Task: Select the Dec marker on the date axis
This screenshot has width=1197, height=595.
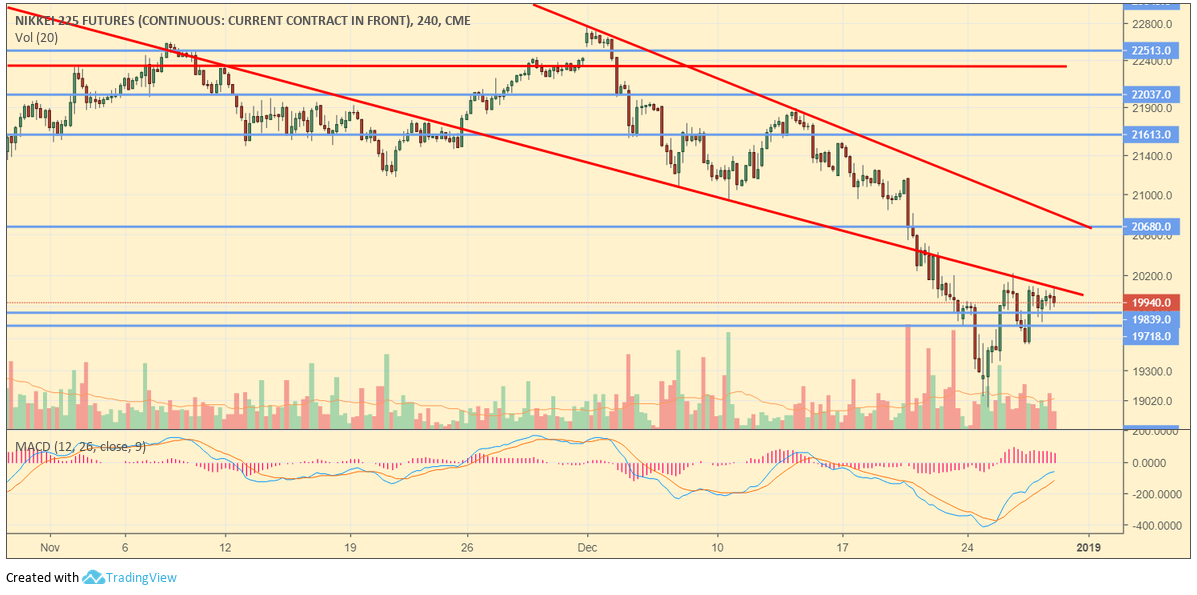Action: [587, 548]
